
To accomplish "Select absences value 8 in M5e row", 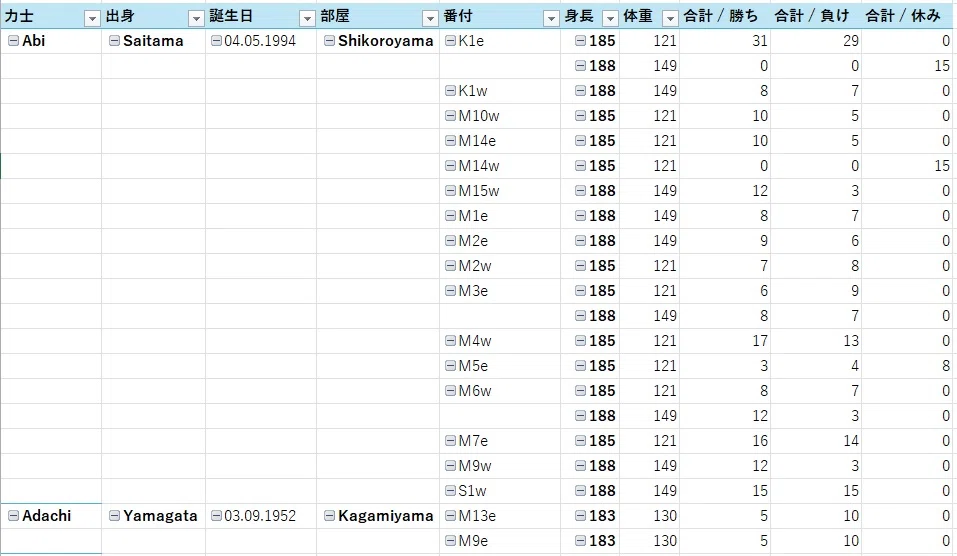I will [907, 366].
